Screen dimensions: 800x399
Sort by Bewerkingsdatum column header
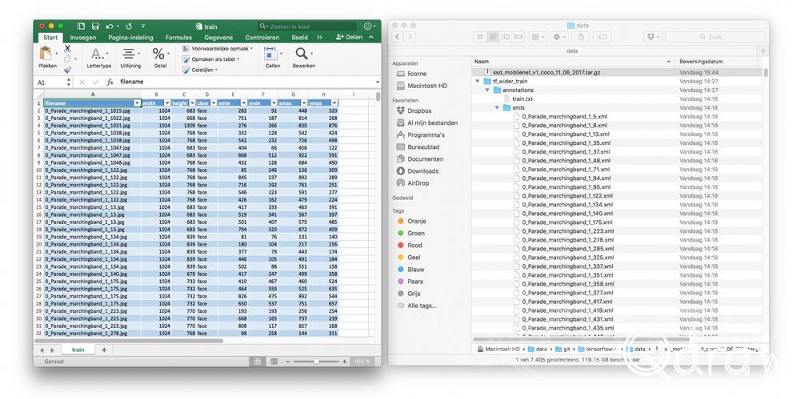pos(718,61)
